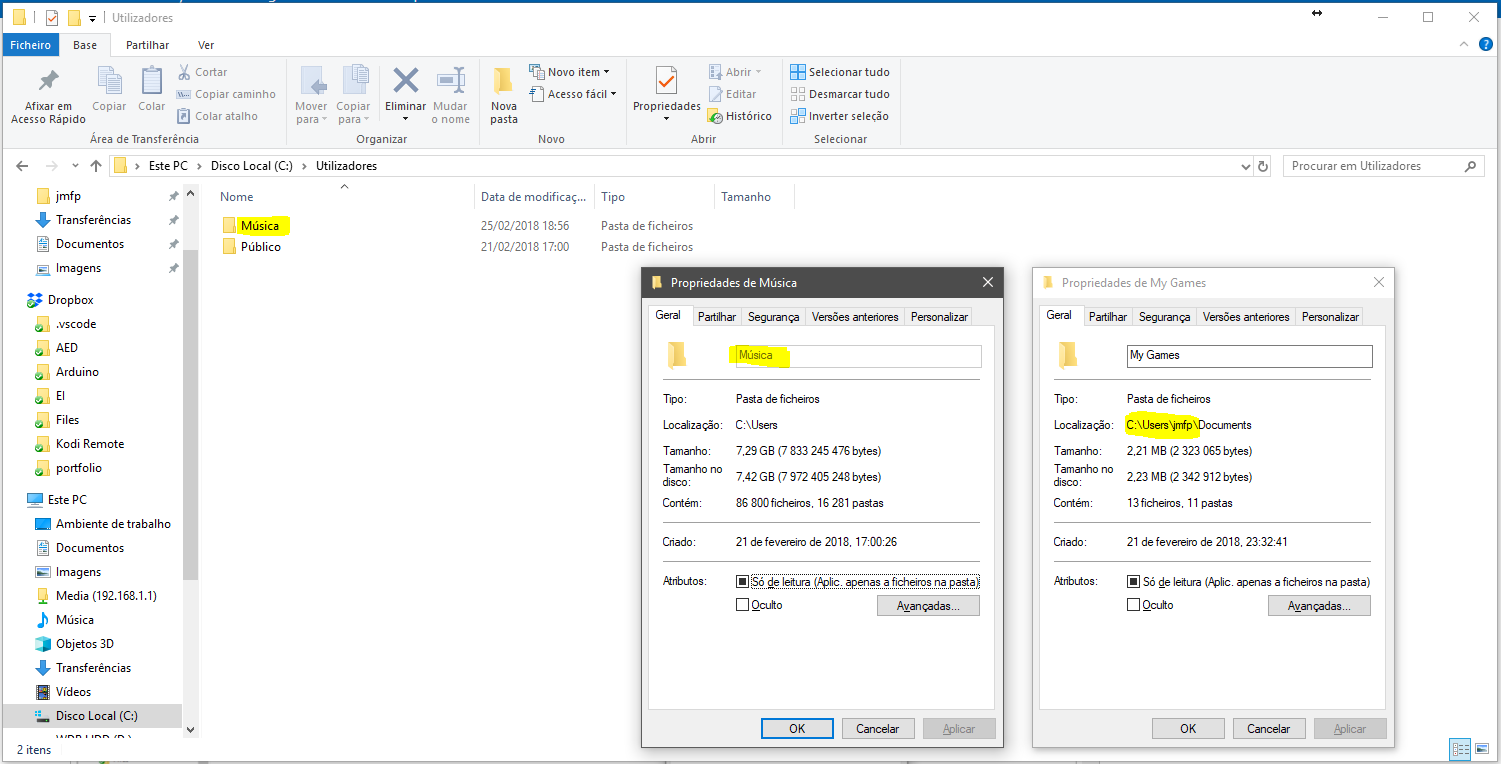Click OK in Propriedades de Música
The height and width of the screenshot is (764, 1501).
[x=797, y=729]
